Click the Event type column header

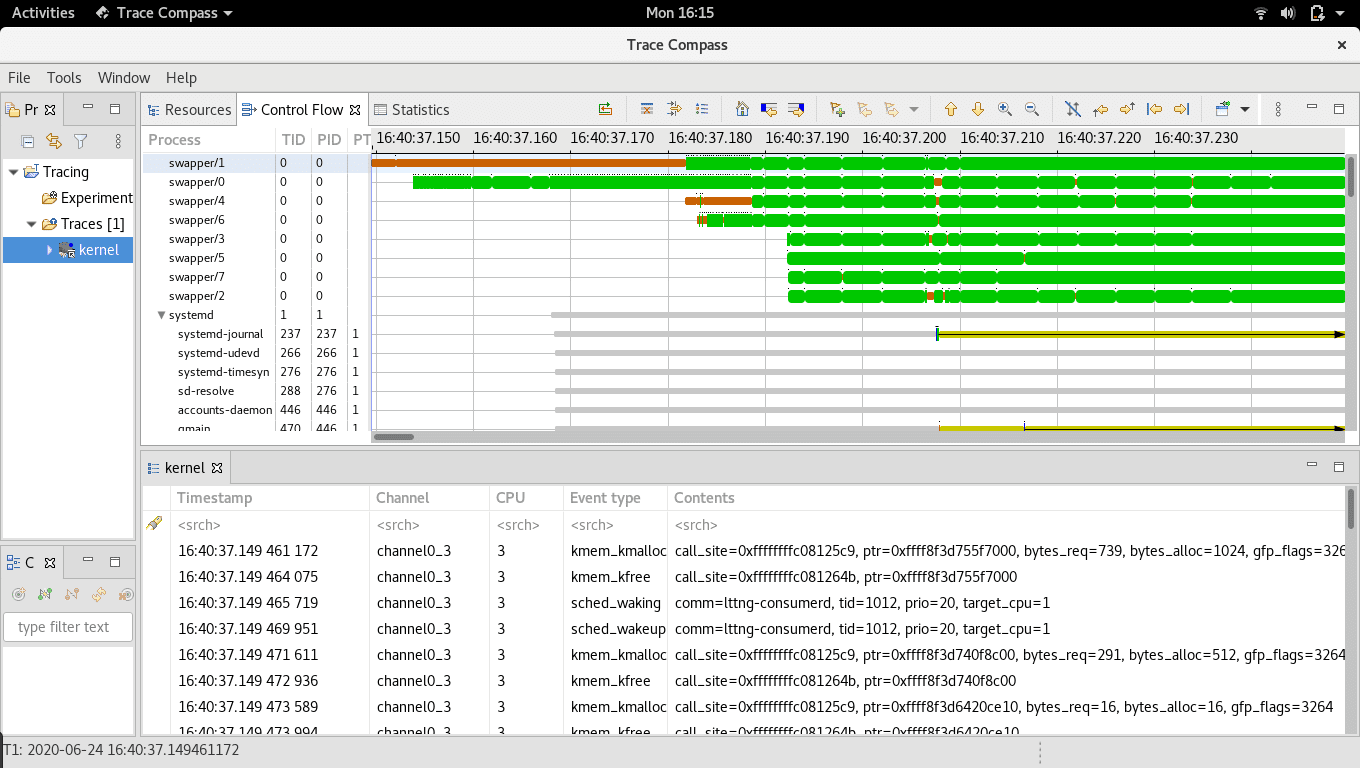(x=616, y=498)
